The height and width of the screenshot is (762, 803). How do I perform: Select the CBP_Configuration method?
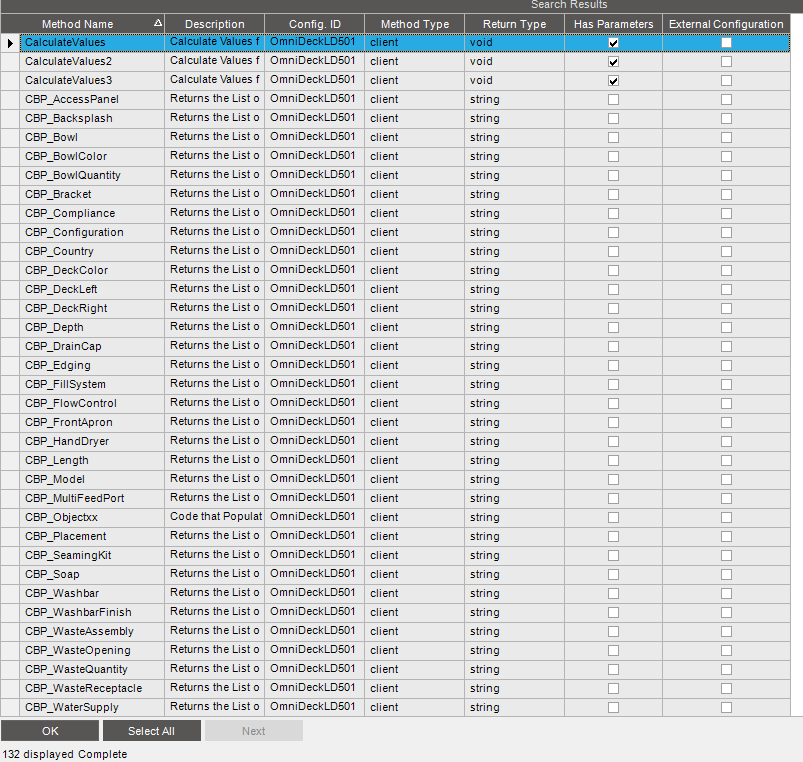[x=74, y=232]
